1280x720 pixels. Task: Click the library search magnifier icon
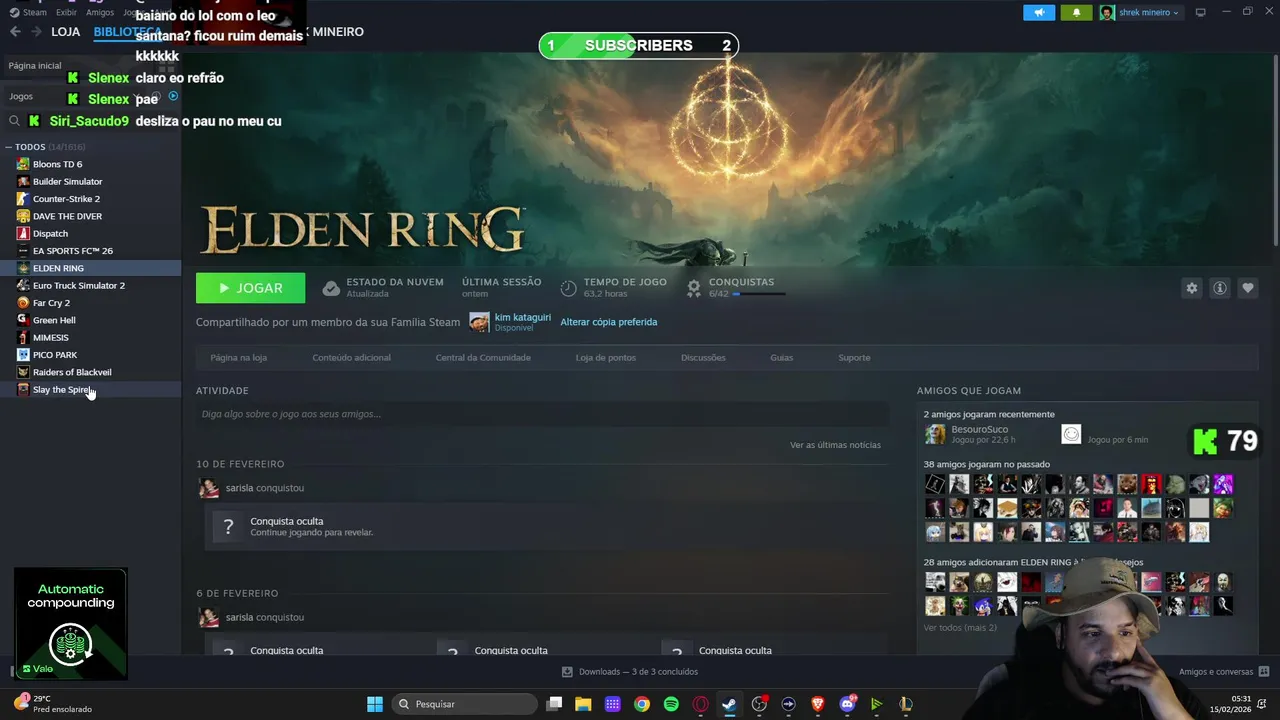14,121
